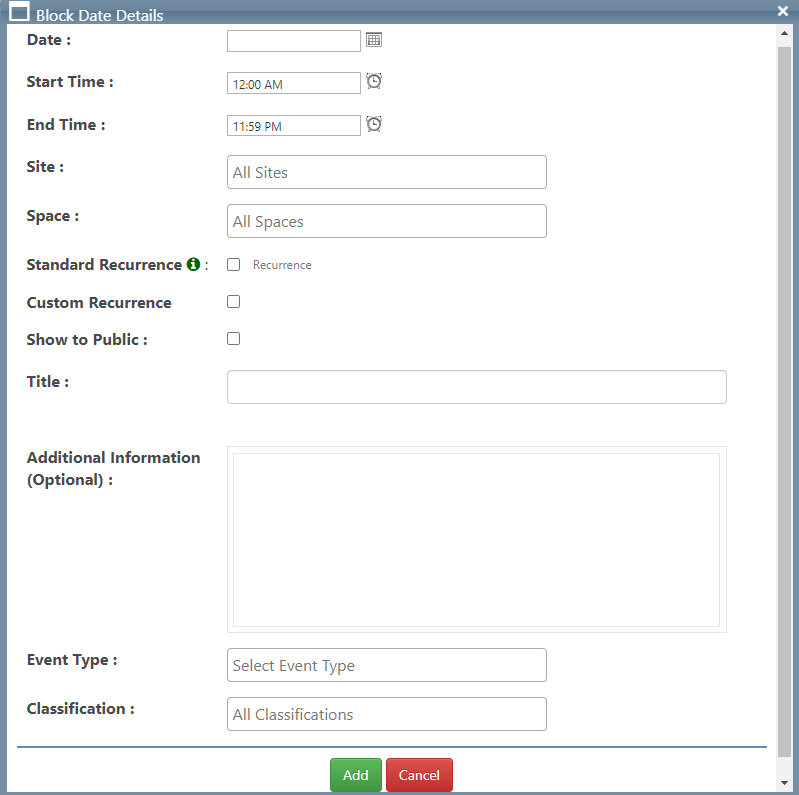Focus the Title text field
Image resolution: width=799 pixels, height=795 pixels.
(476, 387)
